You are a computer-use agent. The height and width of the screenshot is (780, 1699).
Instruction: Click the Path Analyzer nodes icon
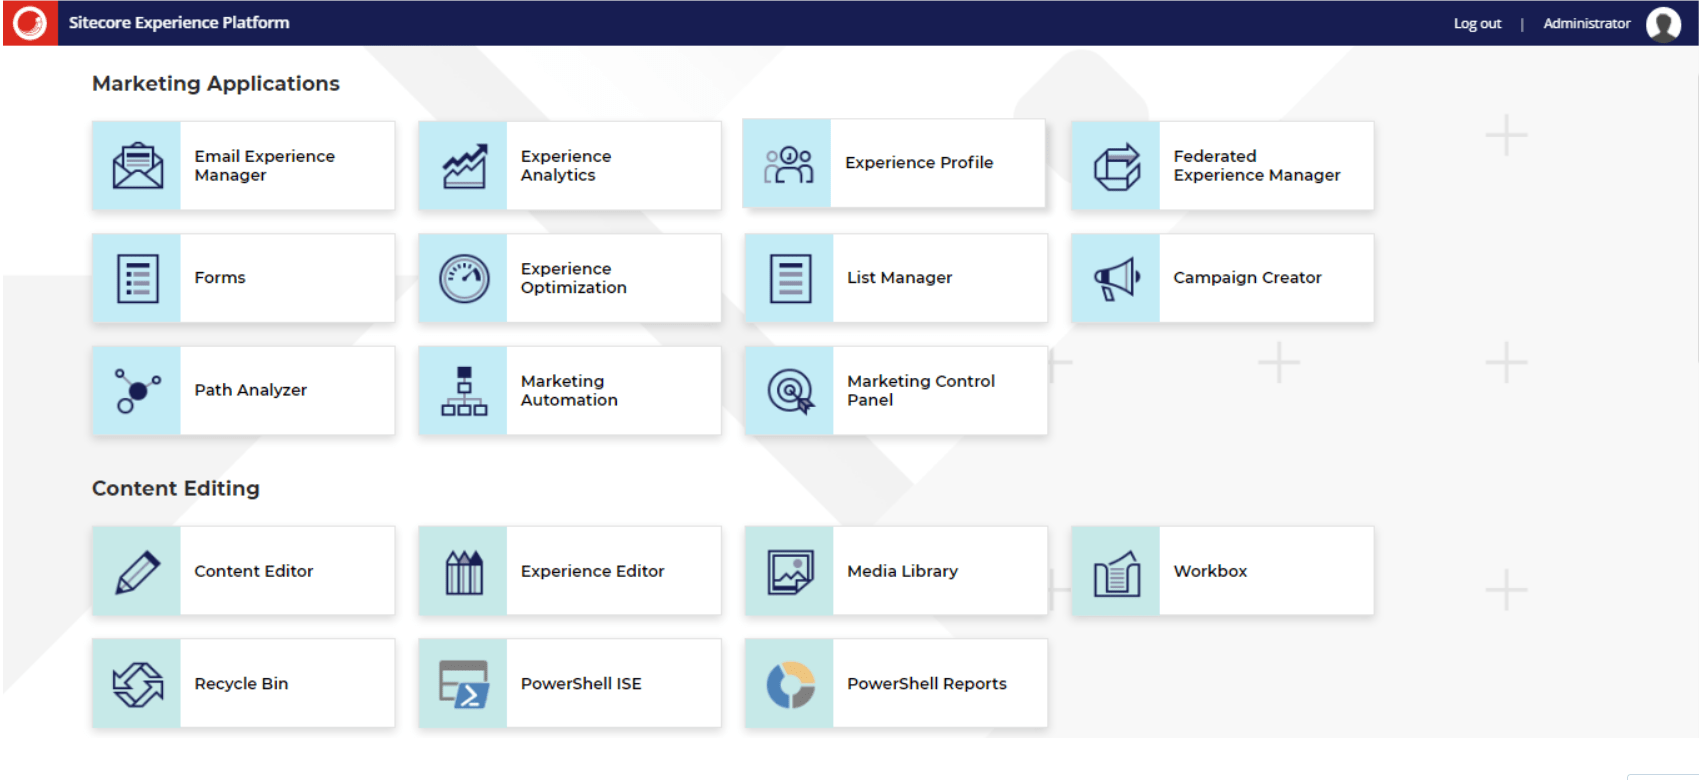(x=137, y=391)
